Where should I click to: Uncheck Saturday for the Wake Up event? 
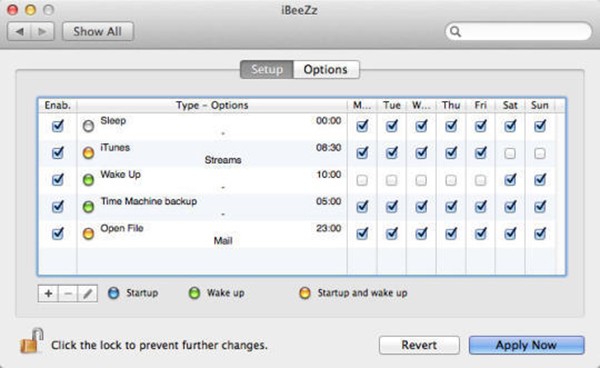(510, 180)
